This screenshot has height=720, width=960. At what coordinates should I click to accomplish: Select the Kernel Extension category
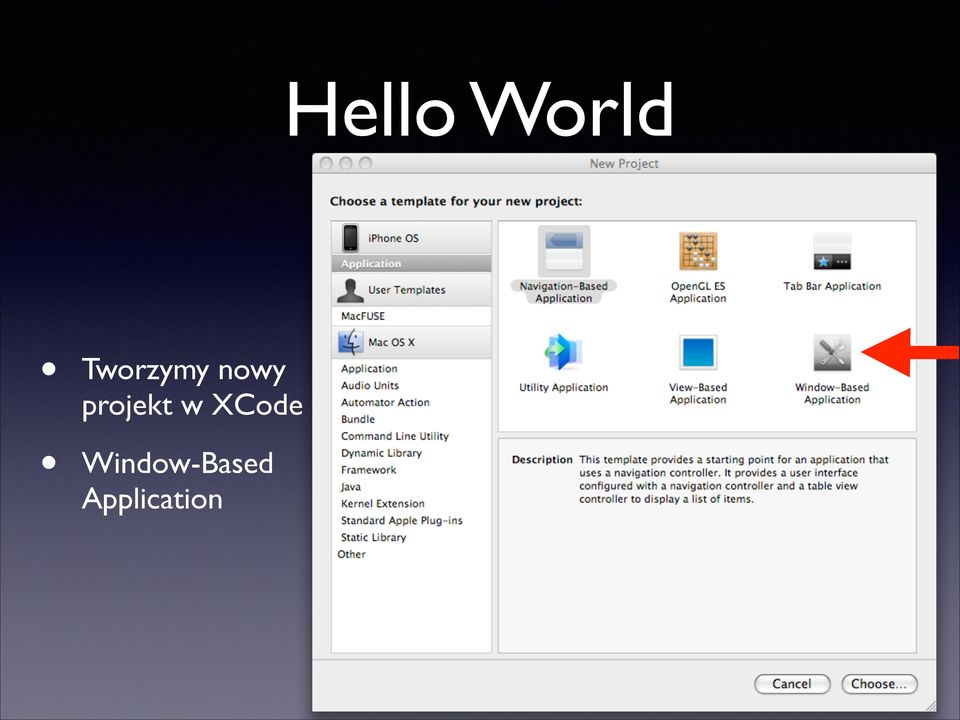(x=411, y=503)
